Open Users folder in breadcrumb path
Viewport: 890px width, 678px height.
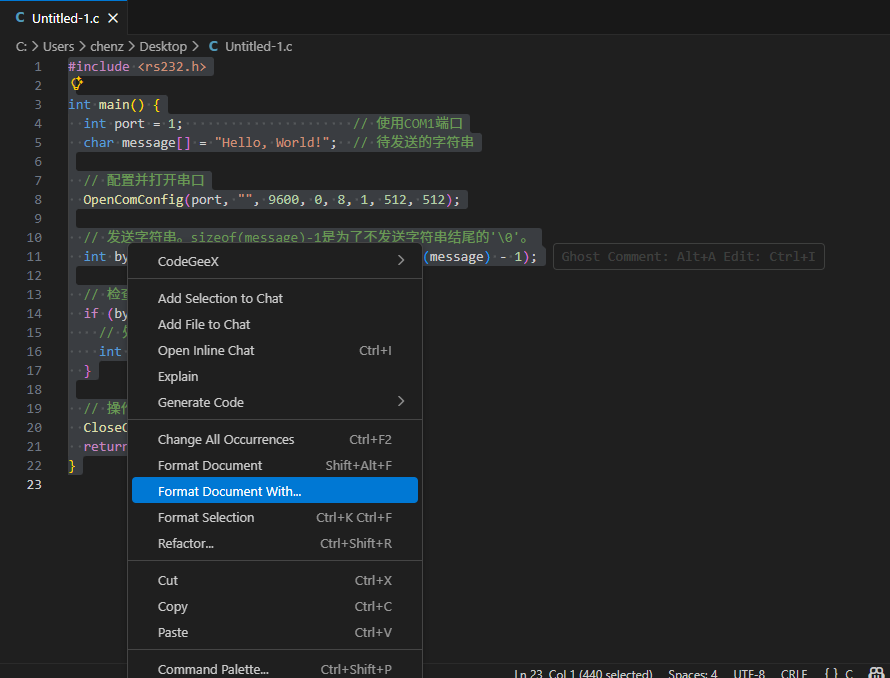point(58,47)
